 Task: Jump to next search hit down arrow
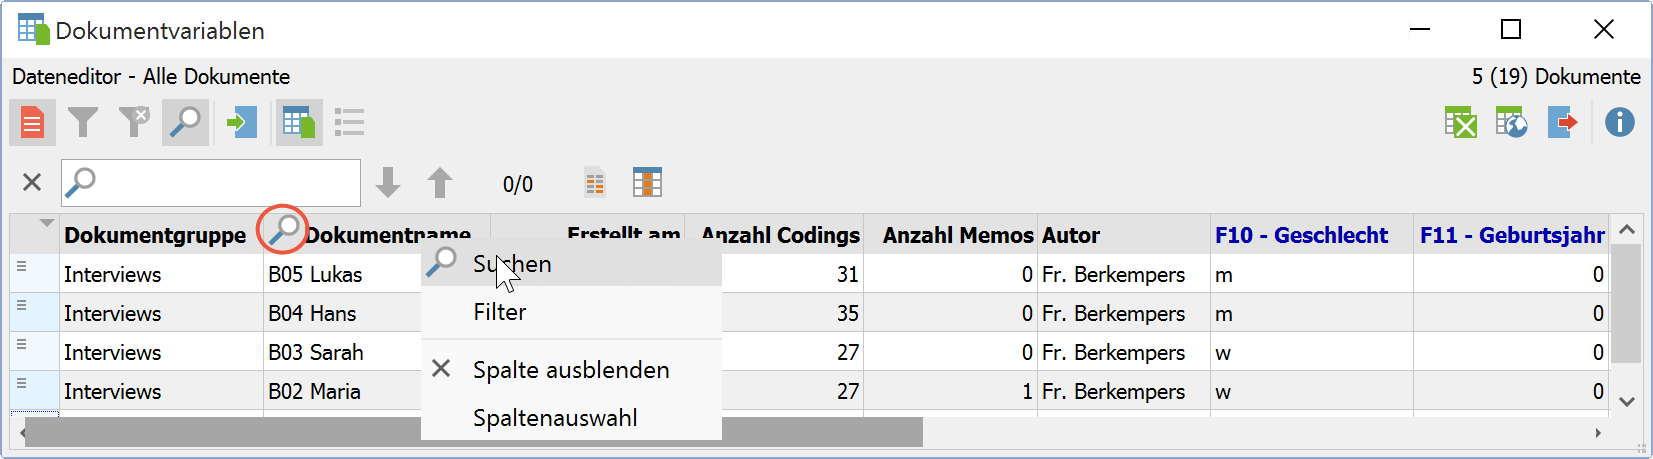tap(388, 183)
